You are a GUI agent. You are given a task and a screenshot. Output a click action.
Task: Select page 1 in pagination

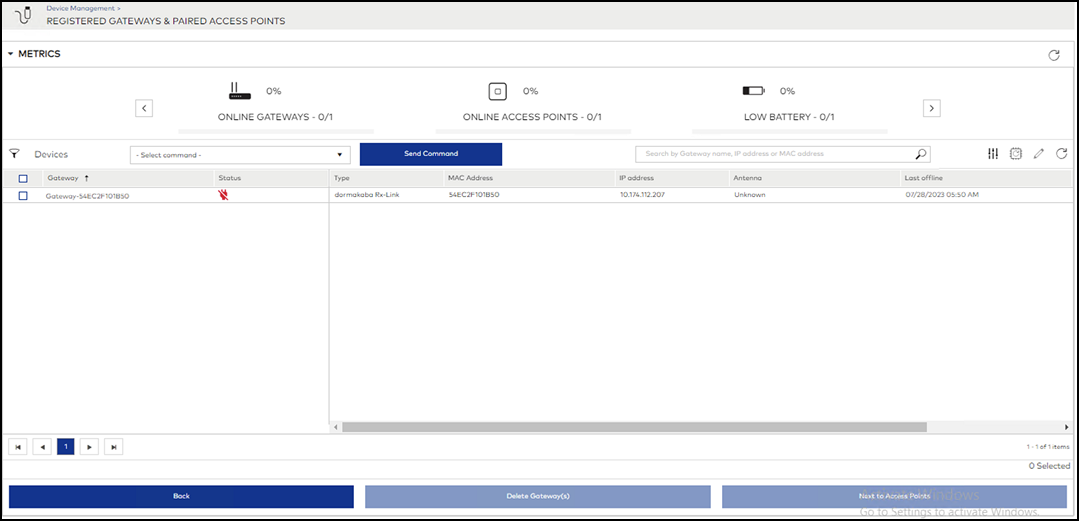(x=66, y=447)
